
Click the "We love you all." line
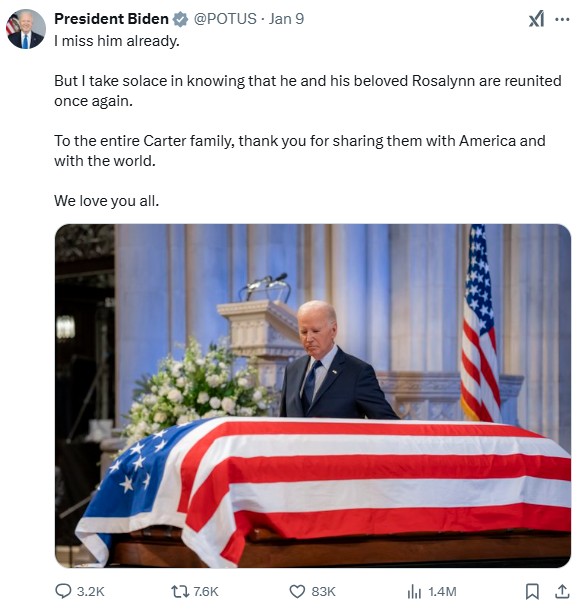[106, 201]
